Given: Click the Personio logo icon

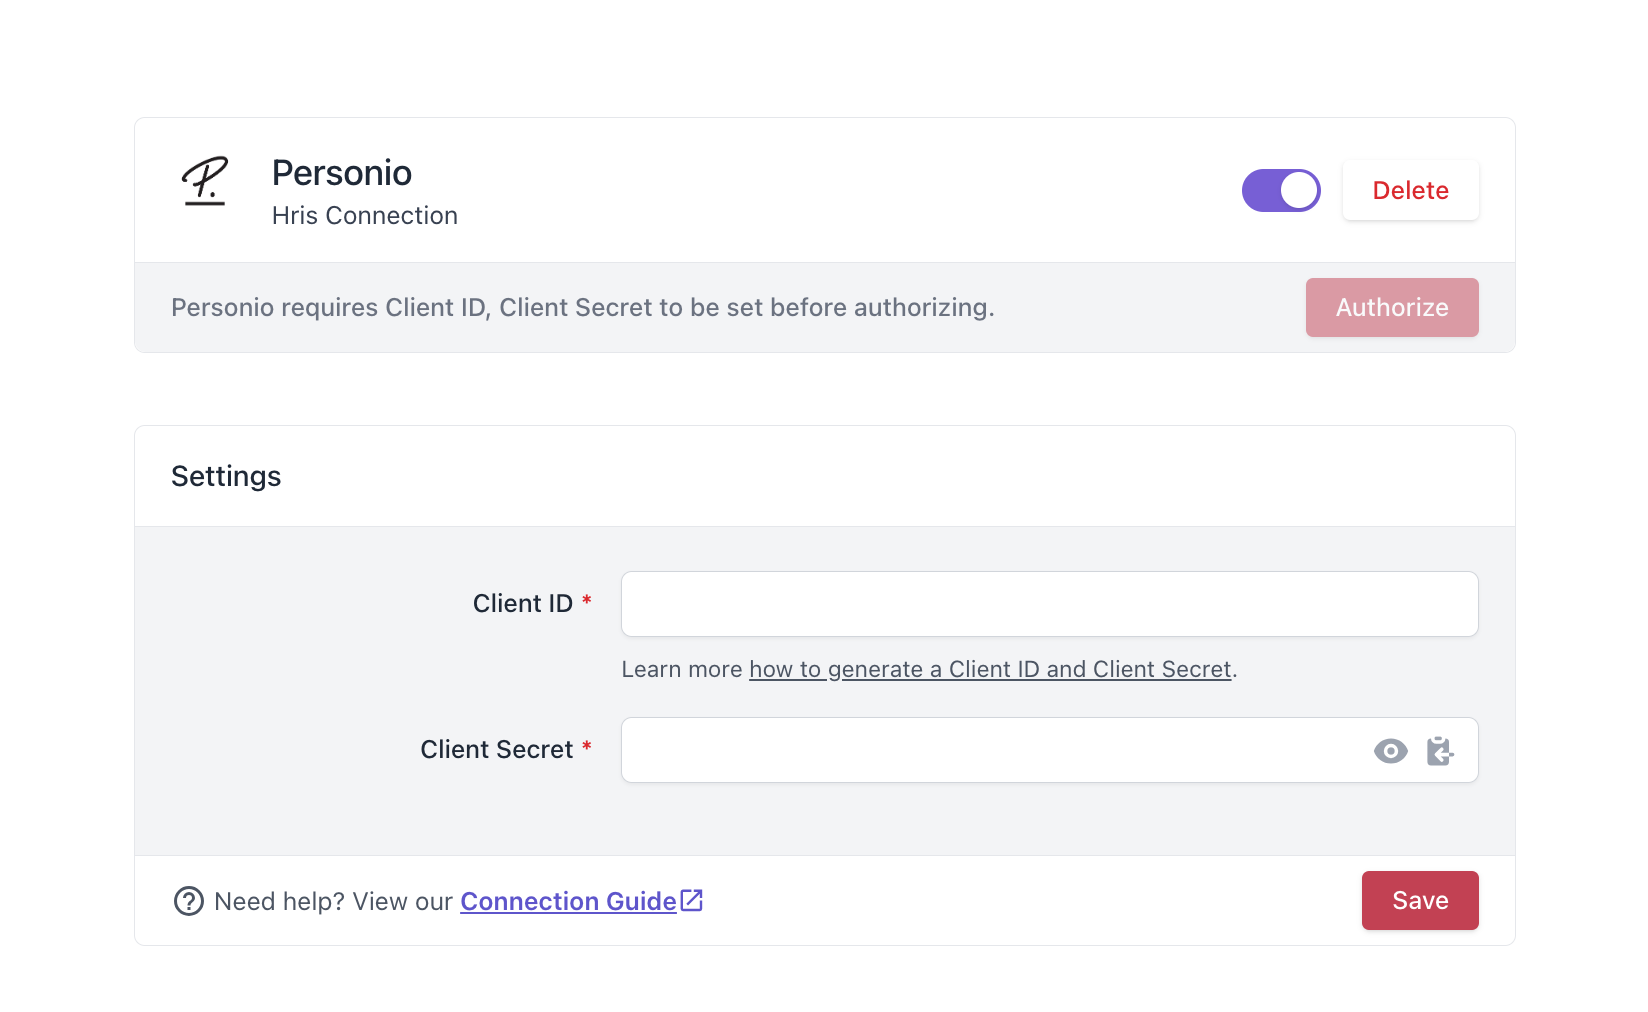Looking at the screenshot, I should click(205, 181).
